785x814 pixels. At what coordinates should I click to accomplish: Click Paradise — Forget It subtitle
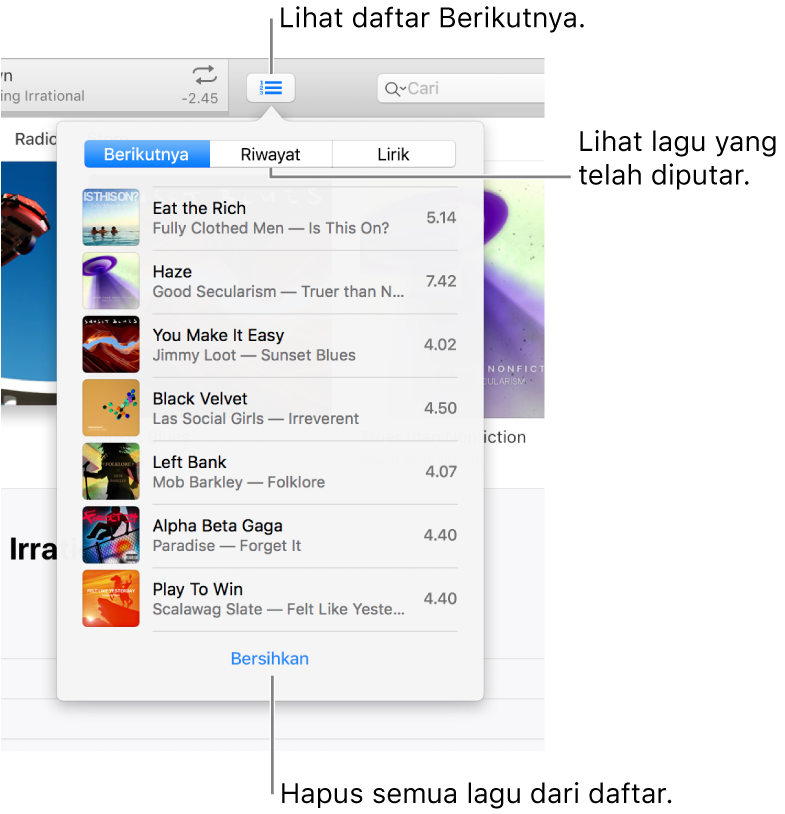227,546
